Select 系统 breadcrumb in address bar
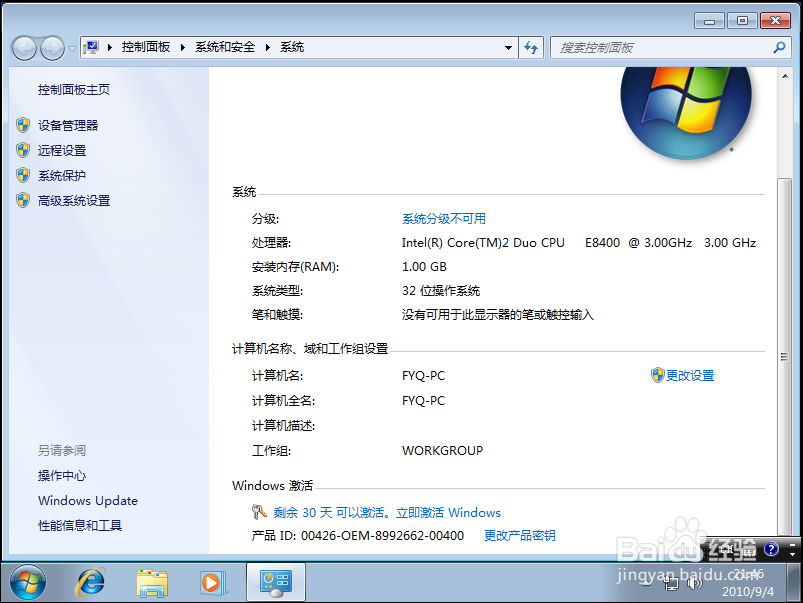The image size is (803, 603). pos(292,47)
